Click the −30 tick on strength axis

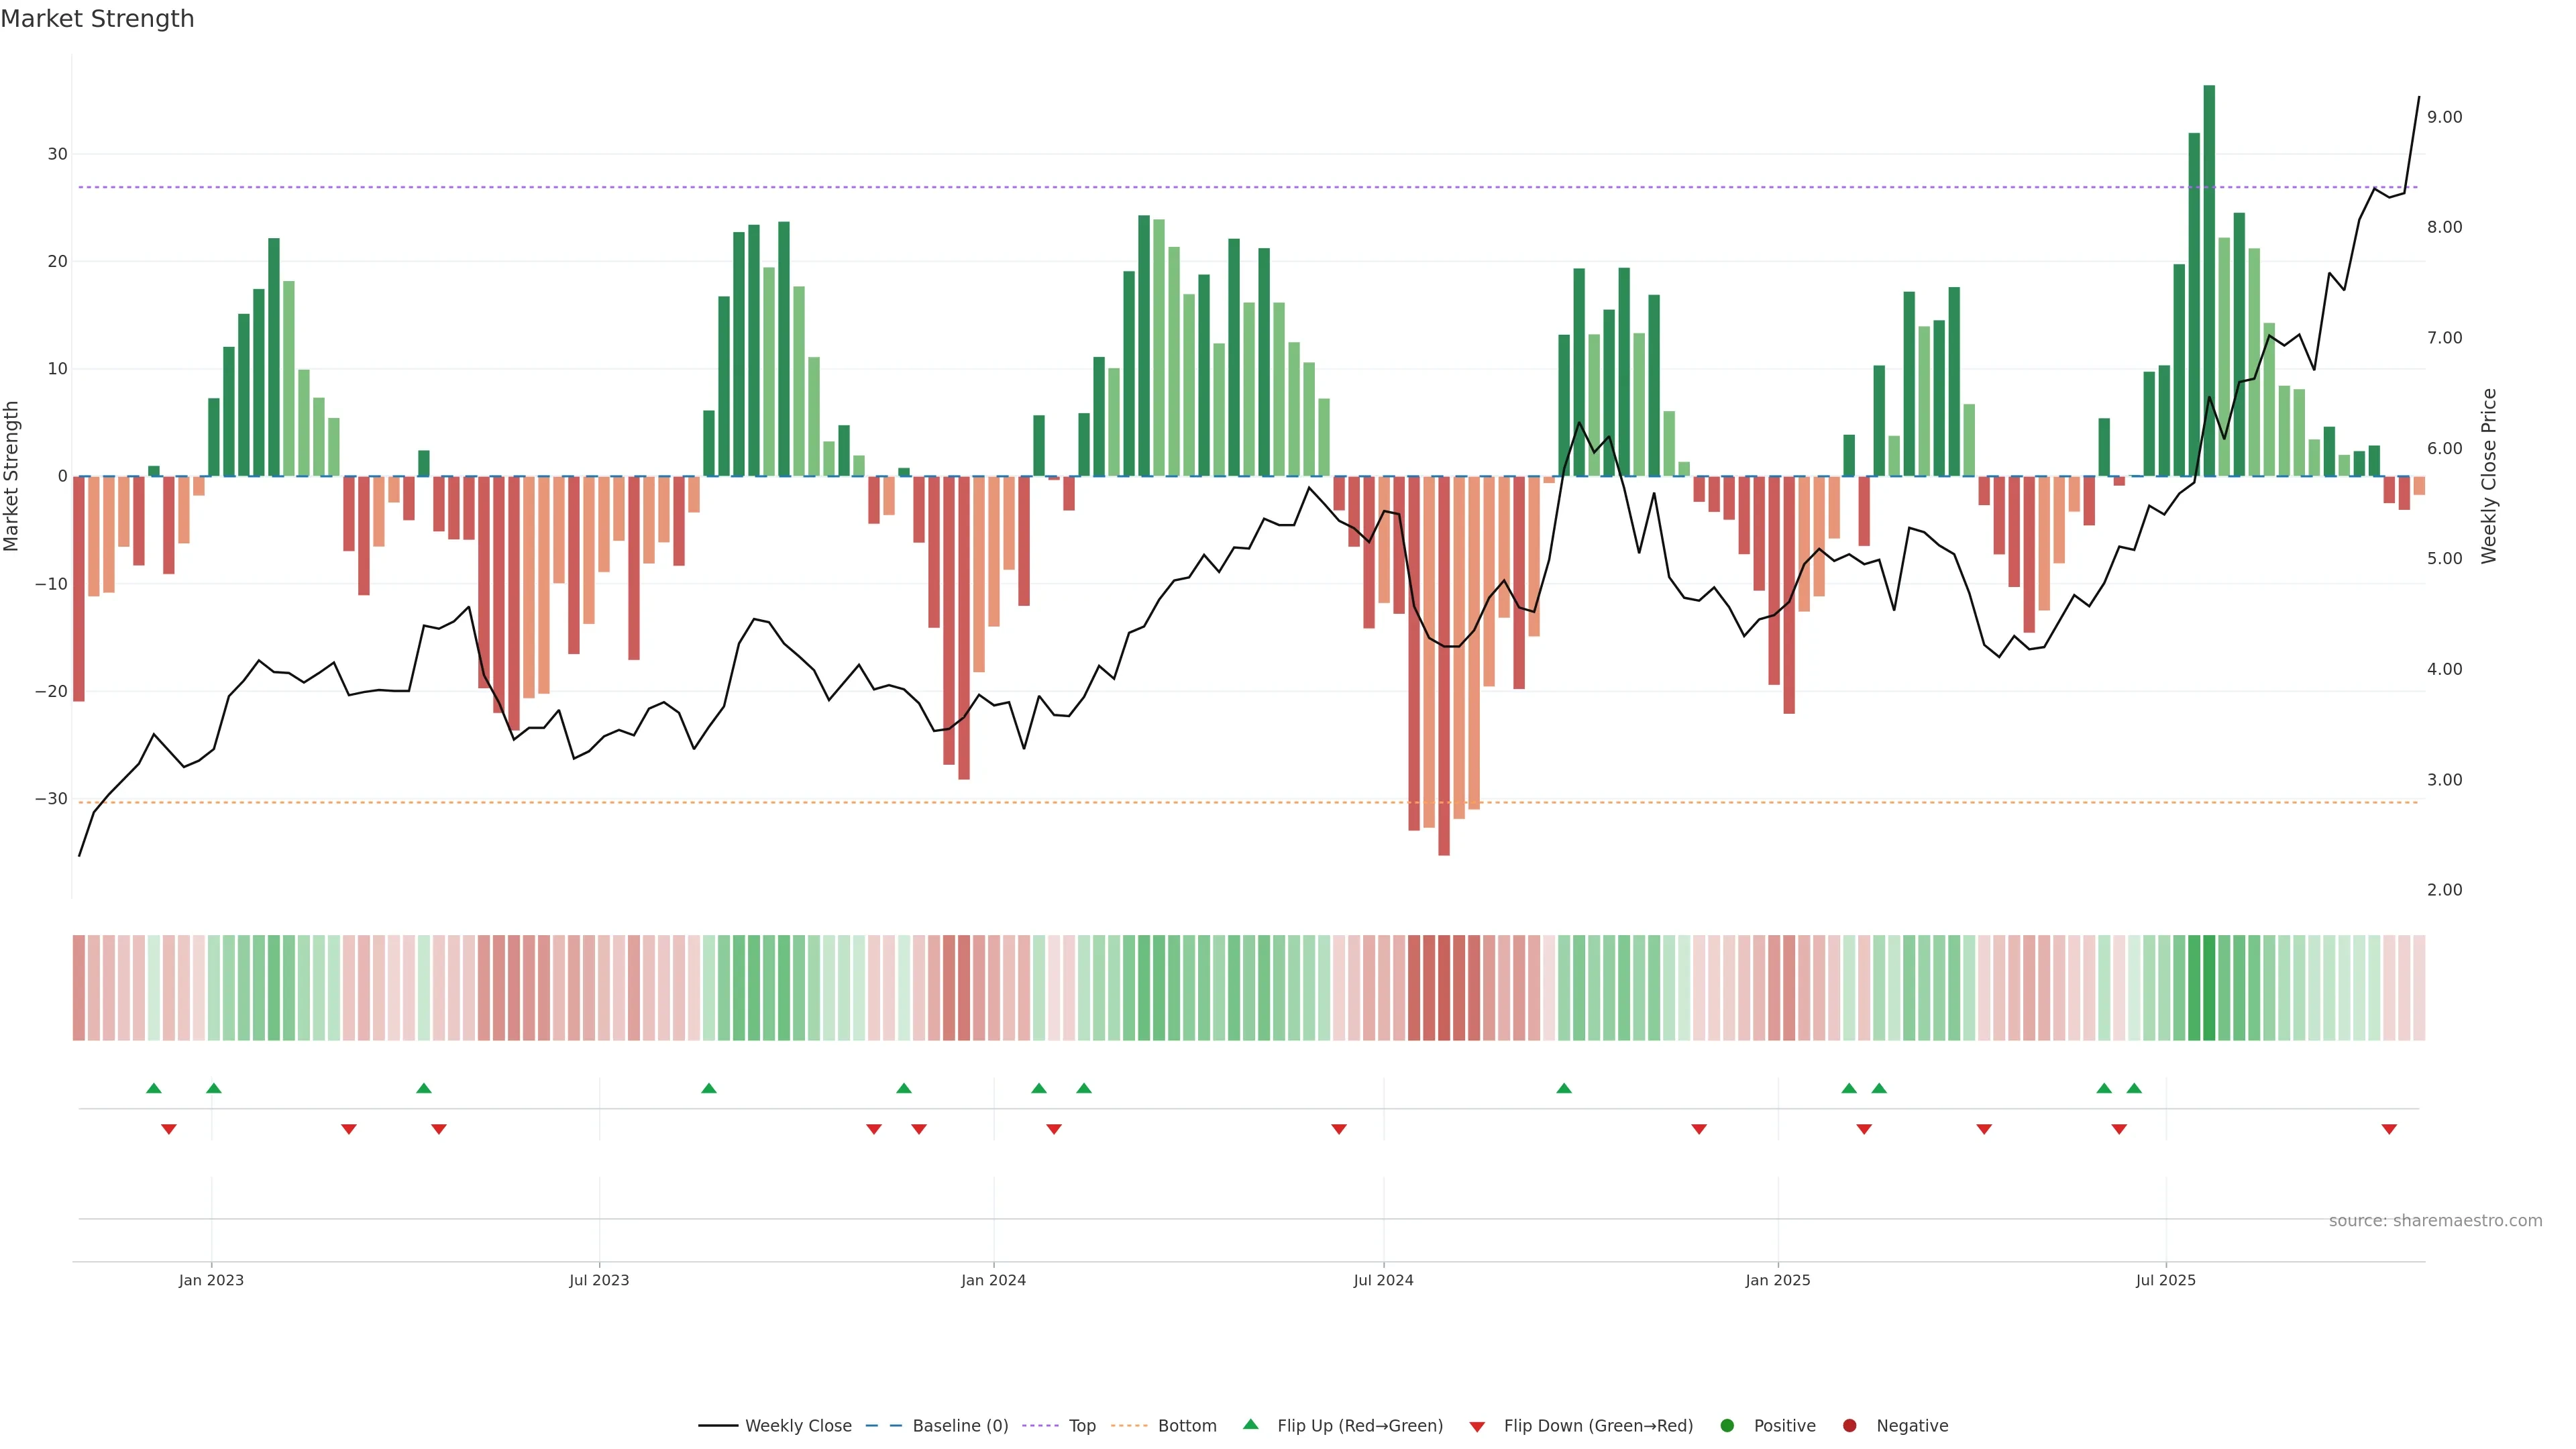click(51, 799)
